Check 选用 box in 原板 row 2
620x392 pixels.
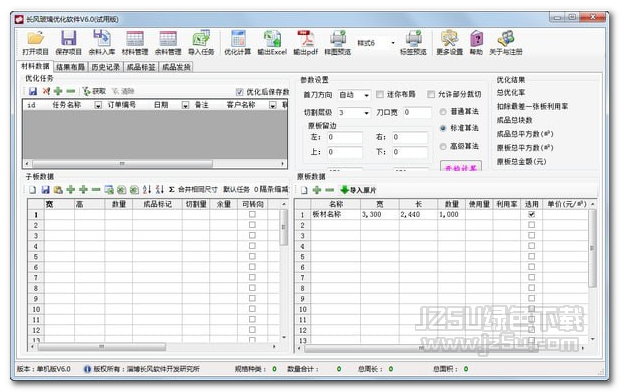(531, 225)
